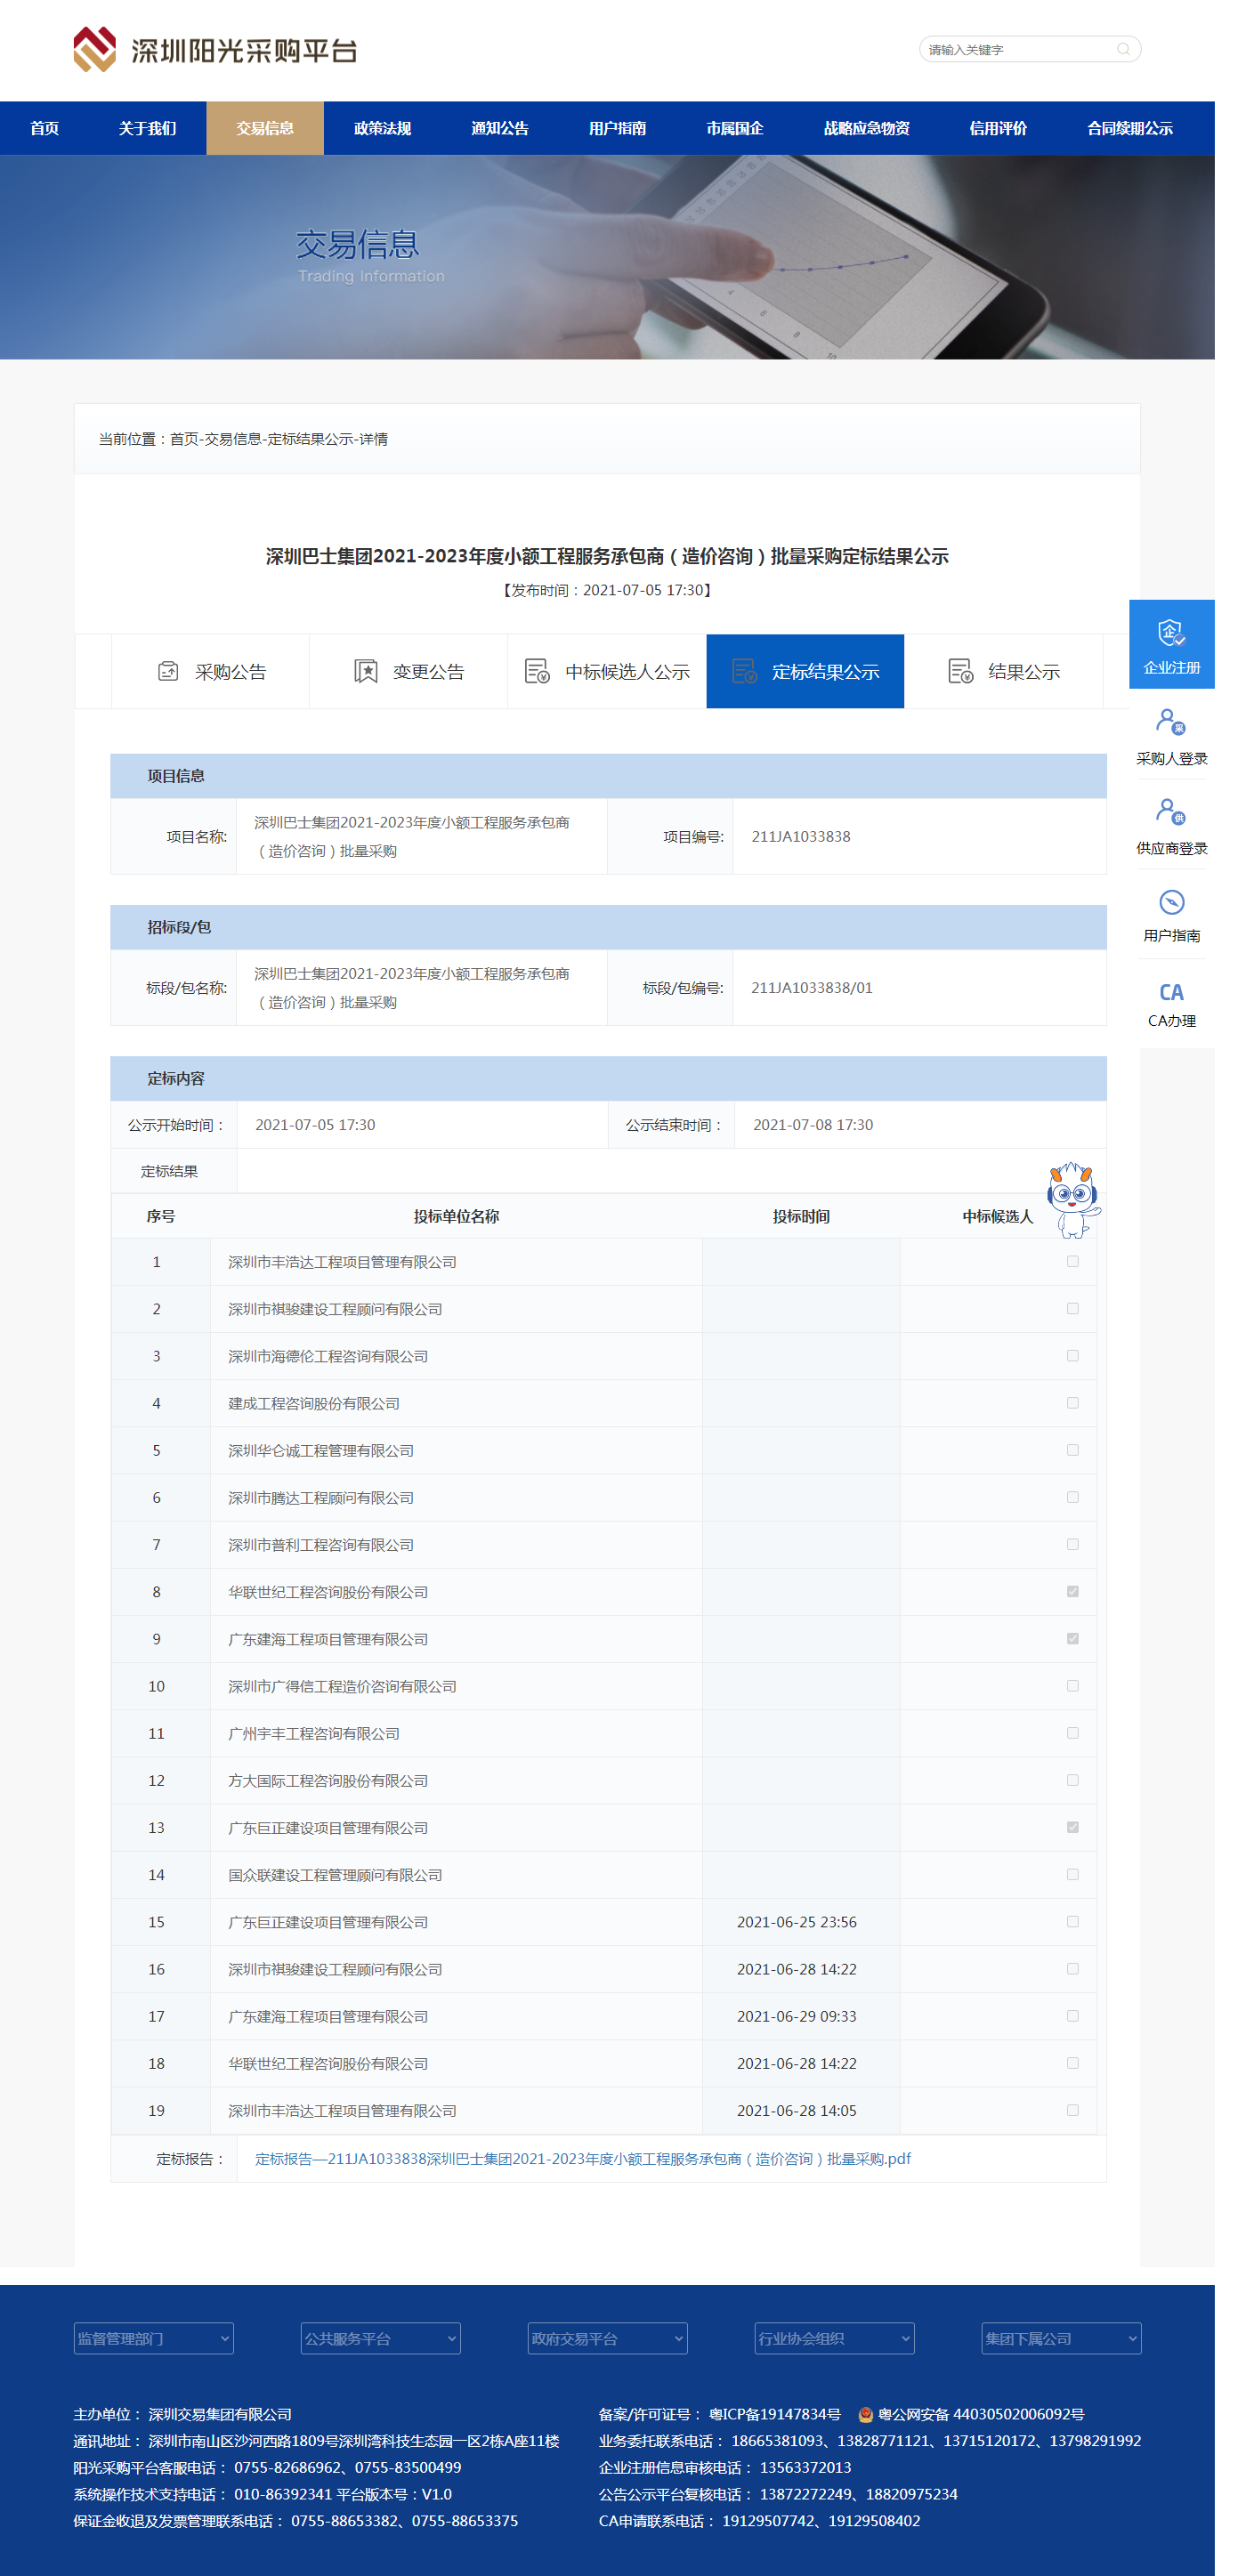Viewport: 1246px width, 2576px height.
Task: Open the 政府交易平台 dropdown
Action: [607, 2338]
